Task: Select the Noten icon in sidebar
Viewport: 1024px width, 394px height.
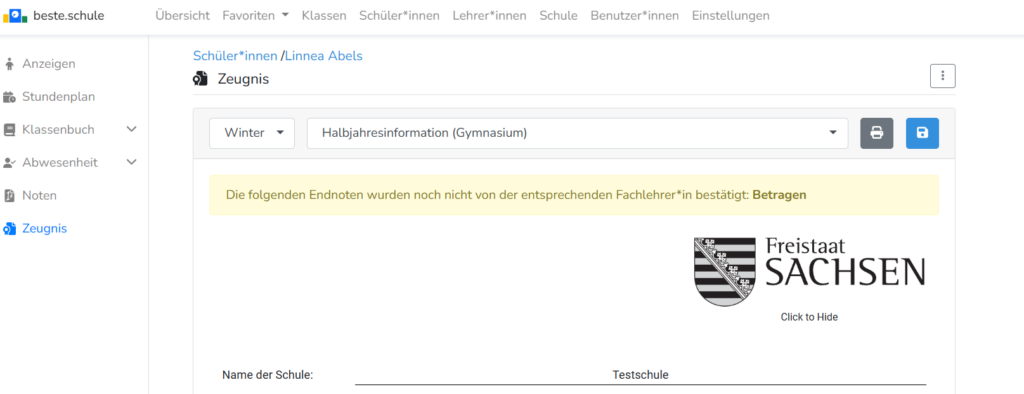Action: (9, 195)
